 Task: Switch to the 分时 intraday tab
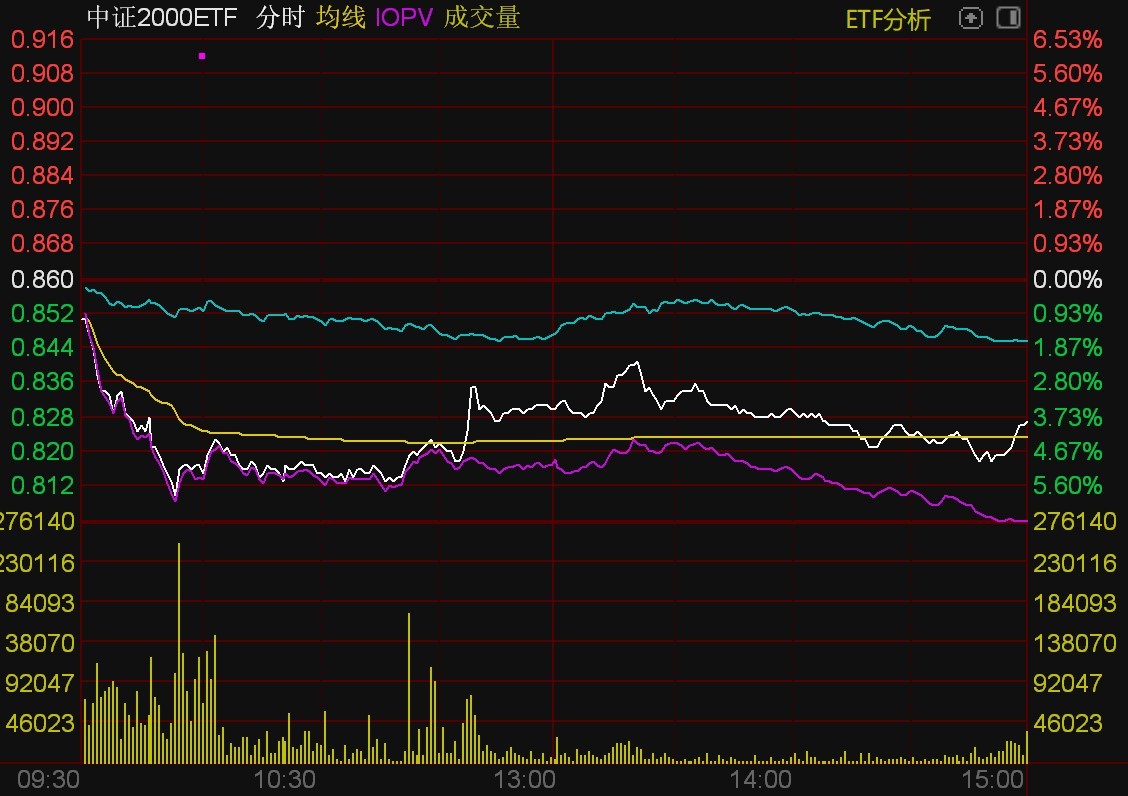pos(279,17)
